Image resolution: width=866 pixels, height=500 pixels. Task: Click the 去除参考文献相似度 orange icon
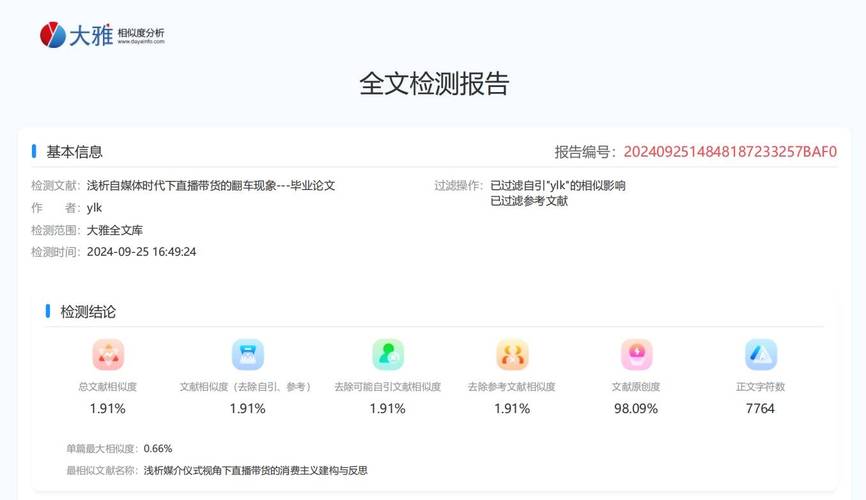(x=512, y=355)
